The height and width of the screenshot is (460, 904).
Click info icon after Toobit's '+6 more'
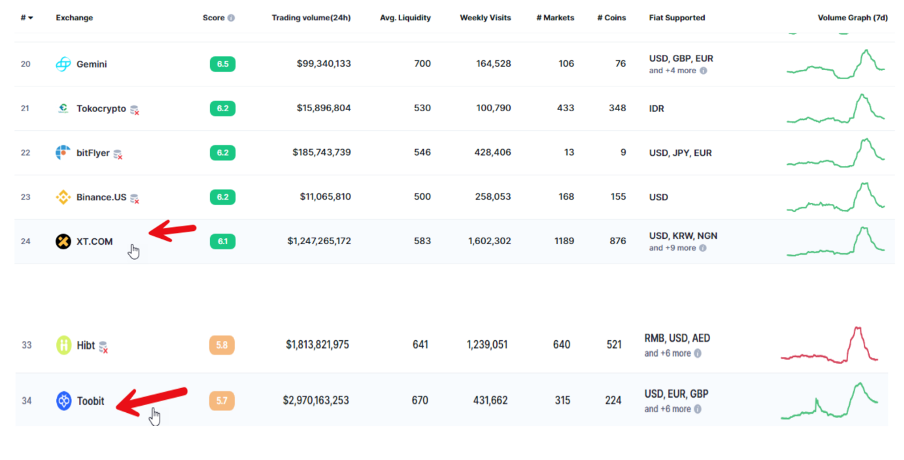pos(698,409)
